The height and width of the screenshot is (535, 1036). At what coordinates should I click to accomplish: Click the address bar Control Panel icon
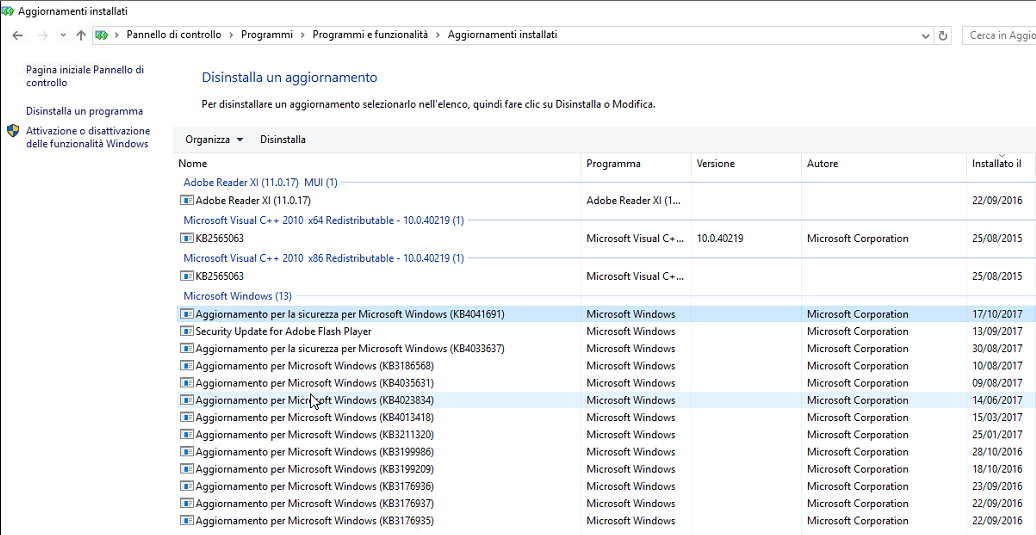[102, 36]
